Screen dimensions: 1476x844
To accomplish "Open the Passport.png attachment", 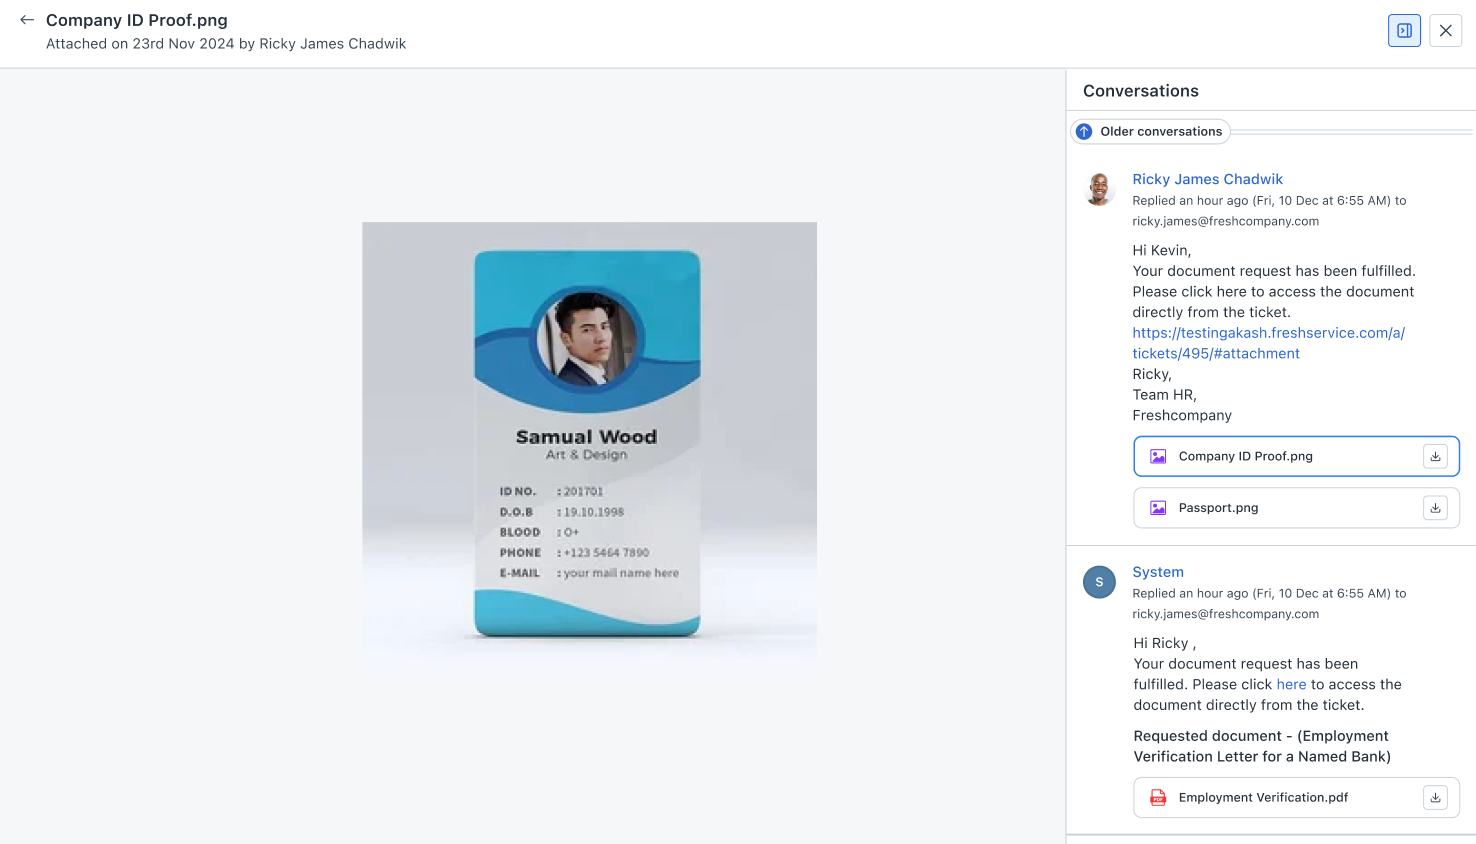I will pos(1296,508).
